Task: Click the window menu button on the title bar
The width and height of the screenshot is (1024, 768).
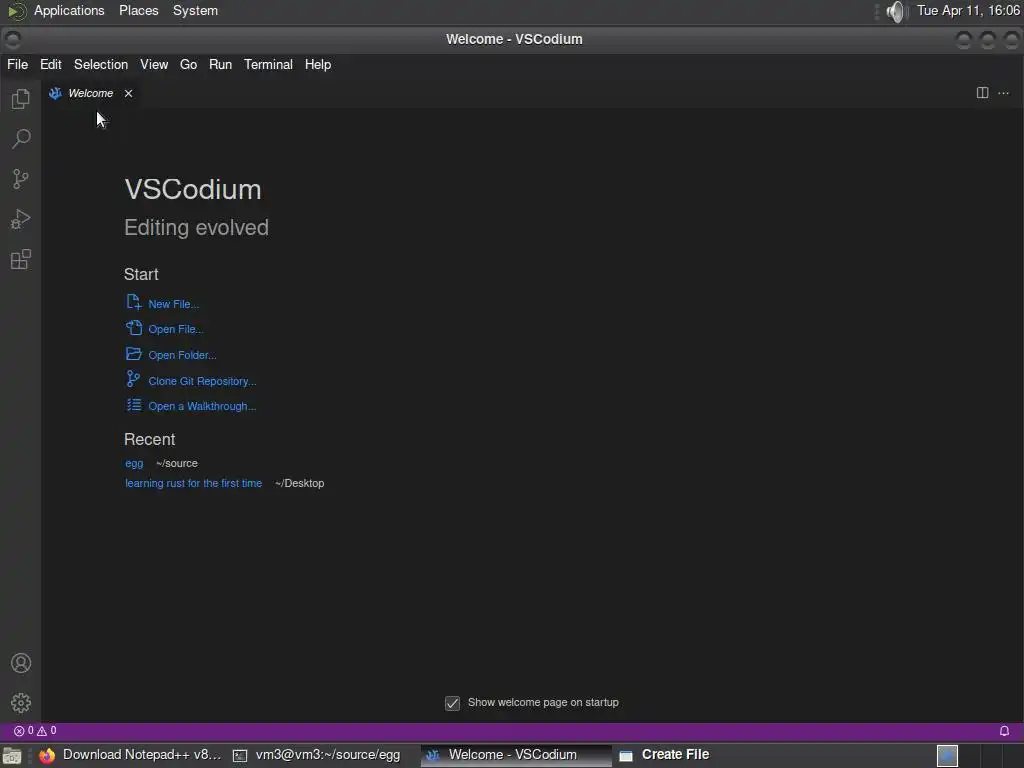Action: (12, 40)
